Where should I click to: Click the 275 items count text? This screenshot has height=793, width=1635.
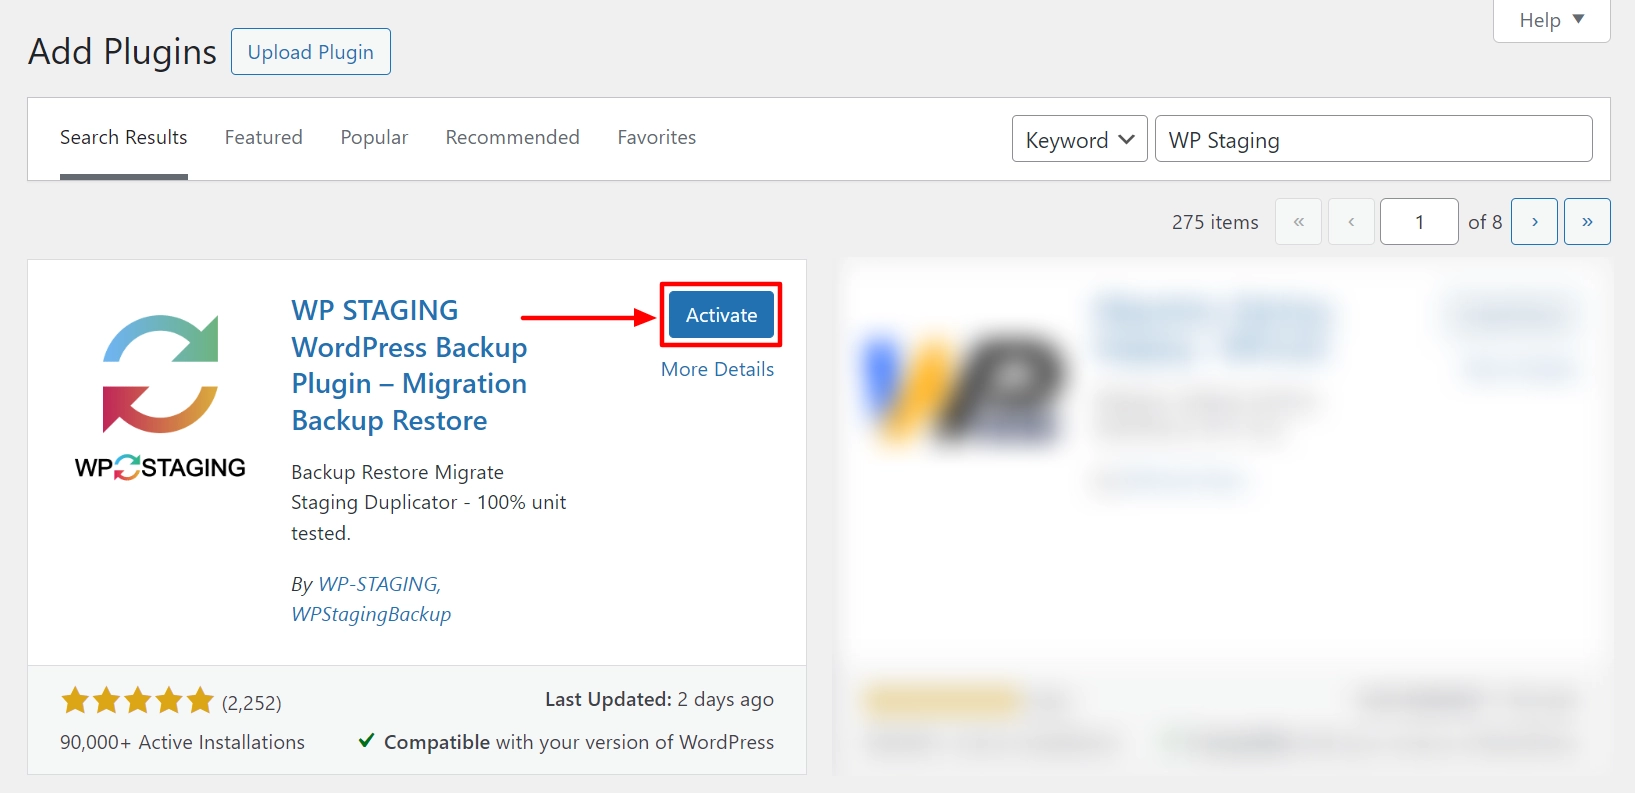(1215, 222)
